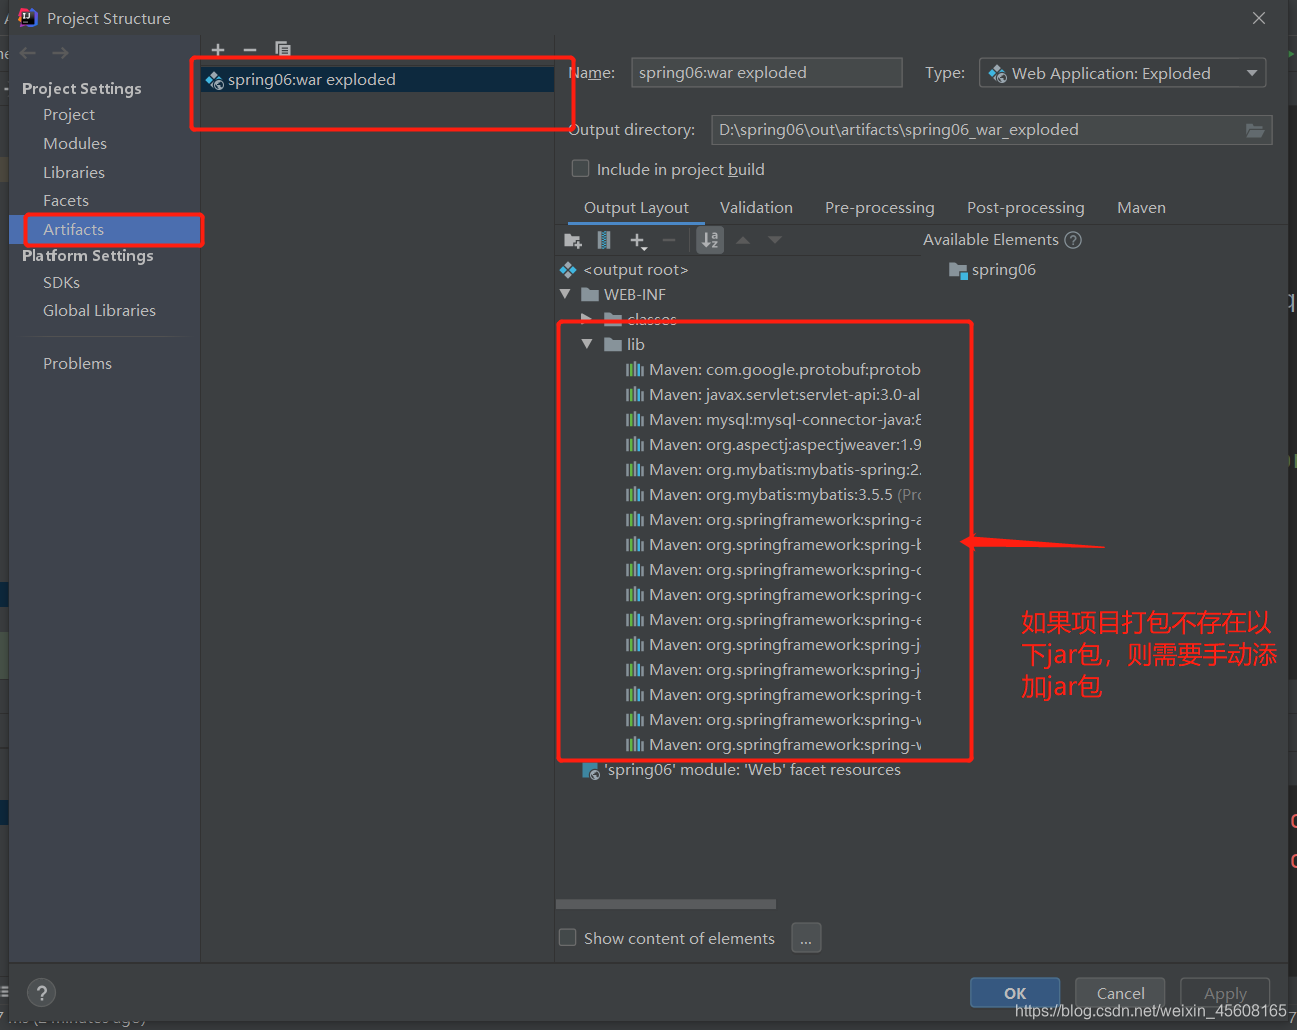Image resolution: width=1297 pixels, height=1030 pixels.
Task: Browse for the output directory folder
Action: (1255, 130)
